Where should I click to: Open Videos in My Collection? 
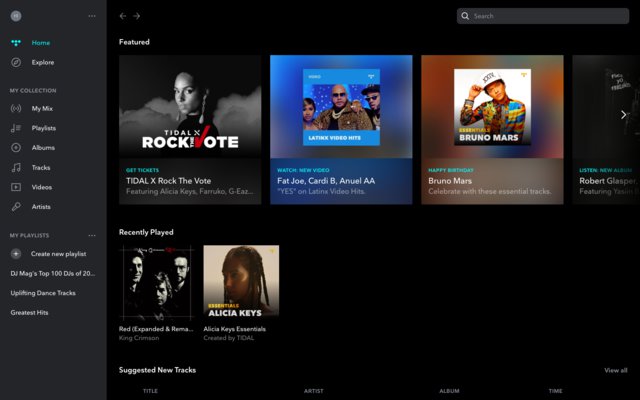click(x=42, y=187)
